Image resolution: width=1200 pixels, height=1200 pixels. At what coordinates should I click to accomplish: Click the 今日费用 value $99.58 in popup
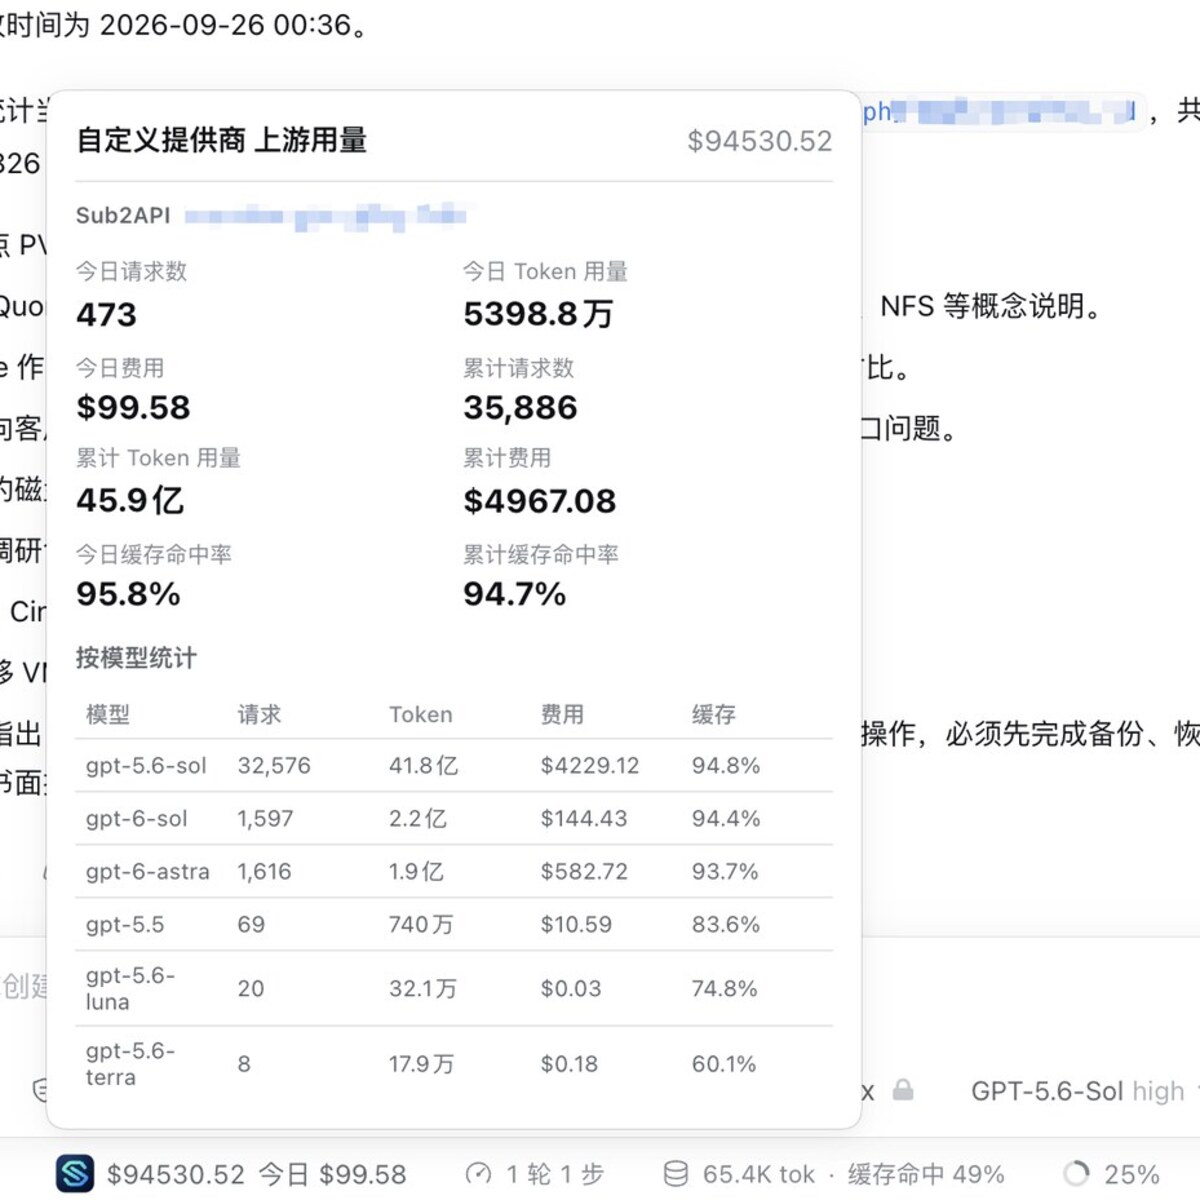133,407
